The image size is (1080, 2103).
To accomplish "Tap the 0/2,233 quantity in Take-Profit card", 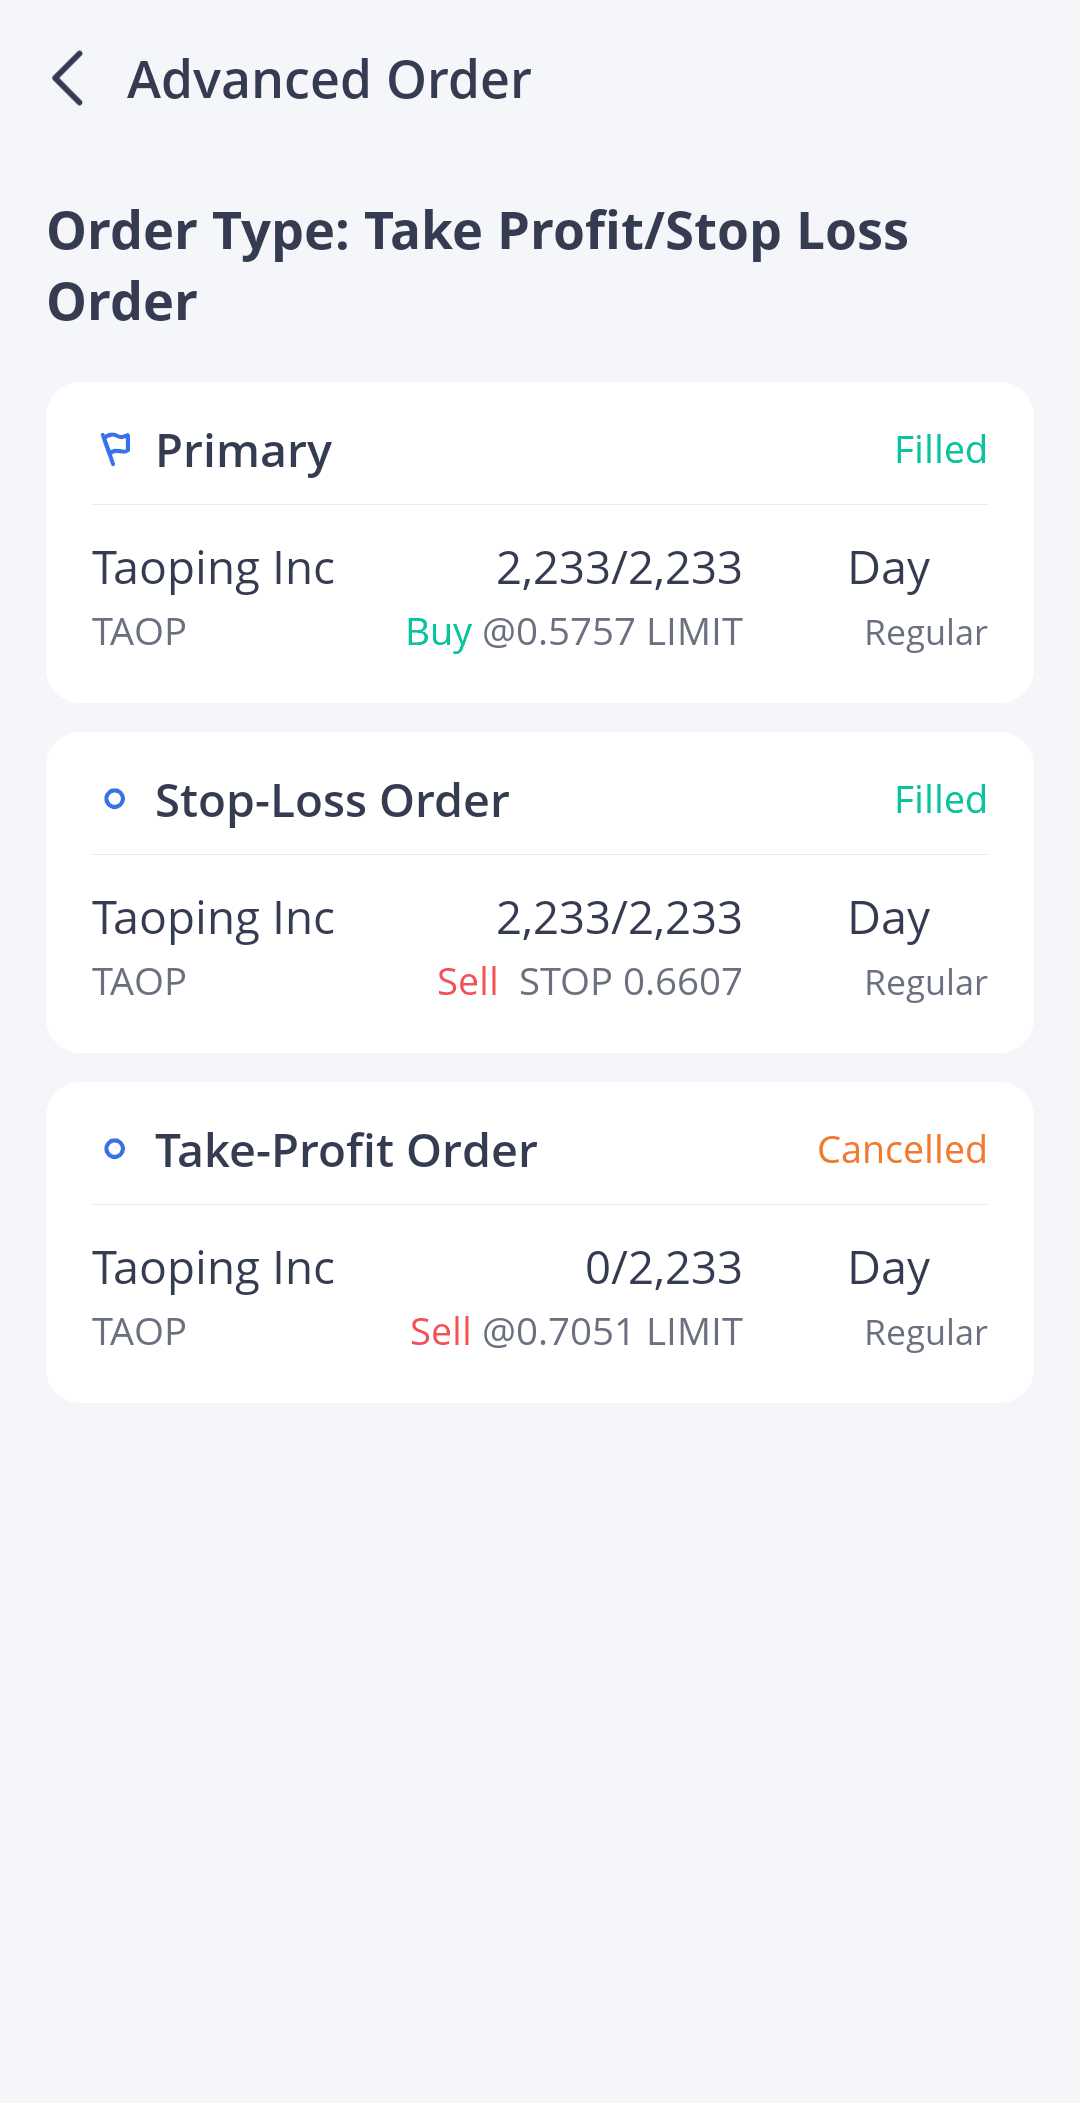I will pos(663,1268).
